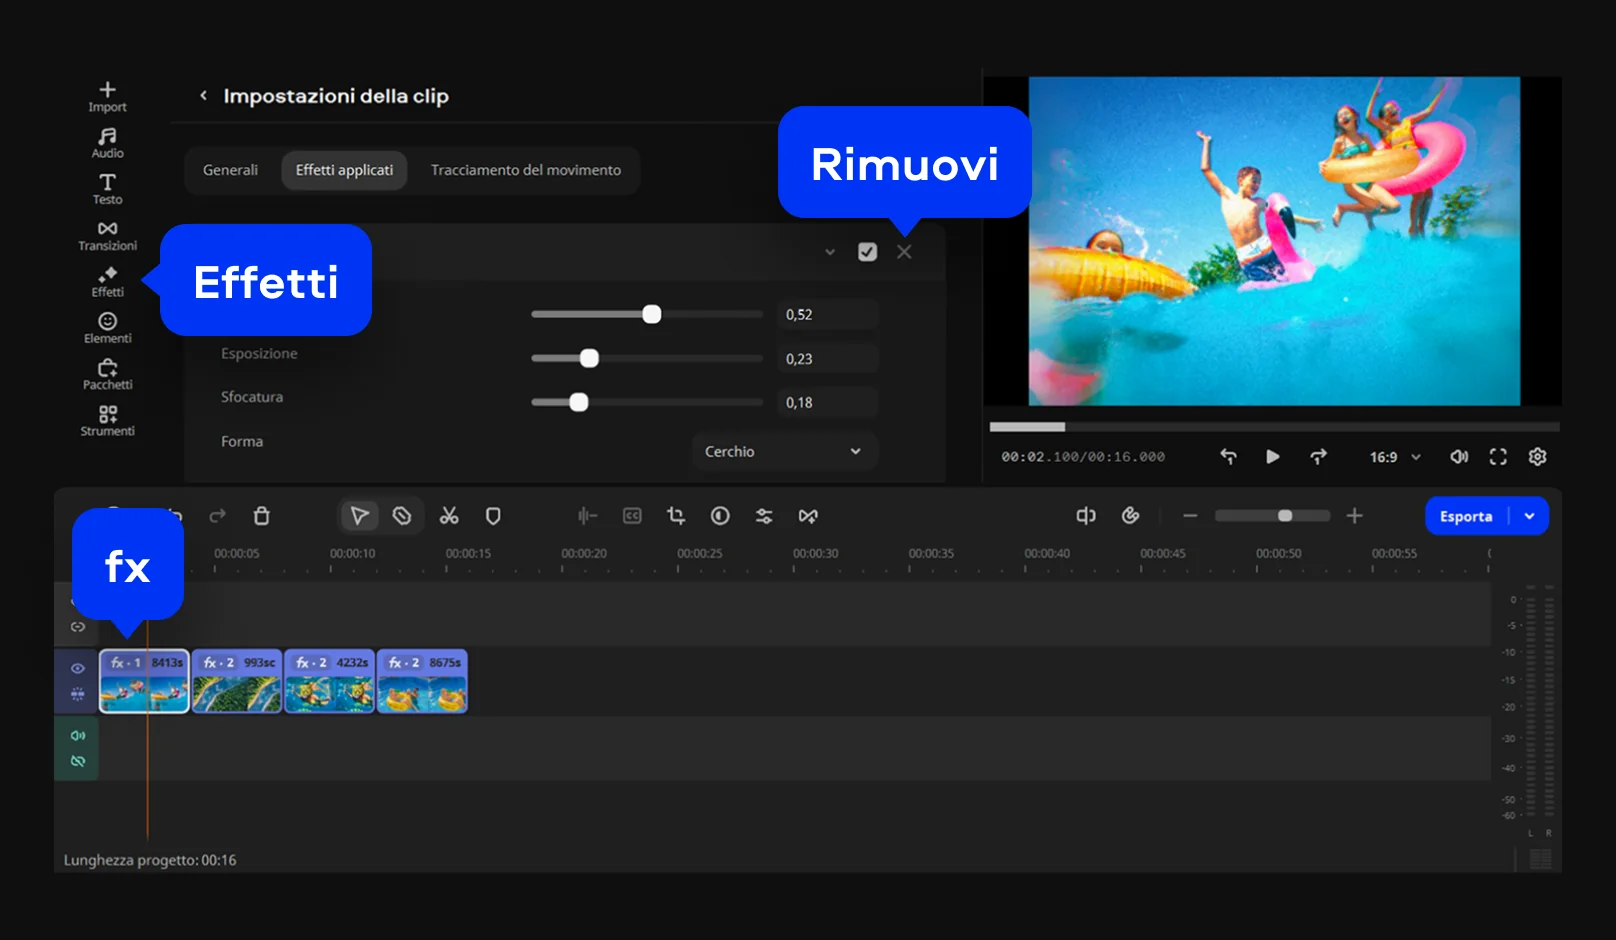This screenshot has height=940, width=1616.
Task: Toggle video track visibility eye icon
Action: click(x=77, y=668)
